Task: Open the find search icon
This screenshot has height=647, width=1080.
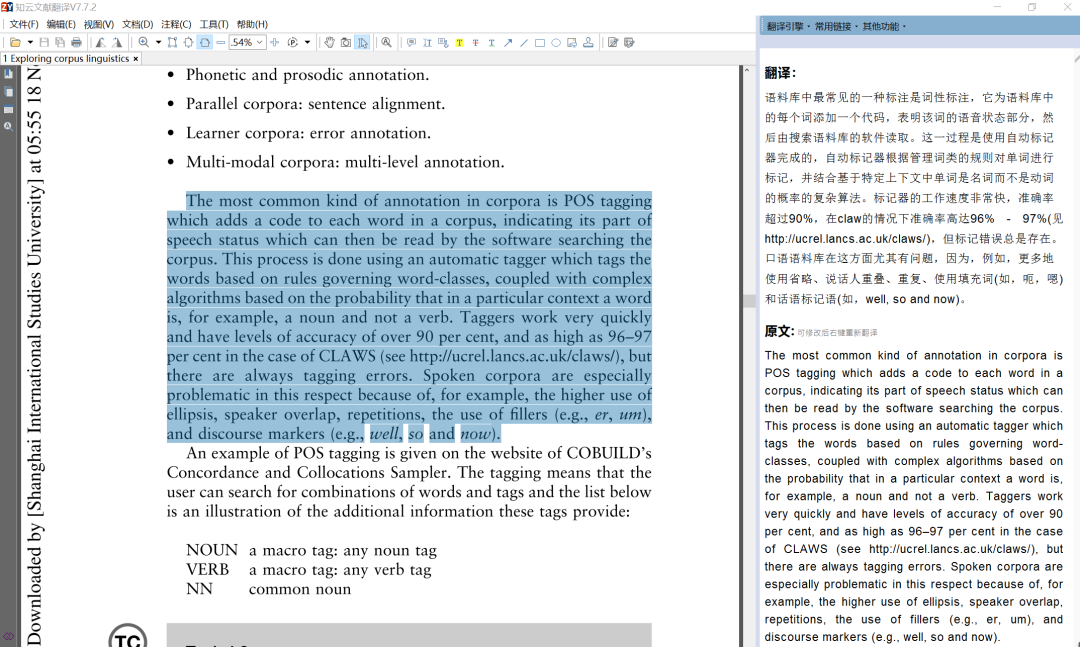Action: (386, 43)
